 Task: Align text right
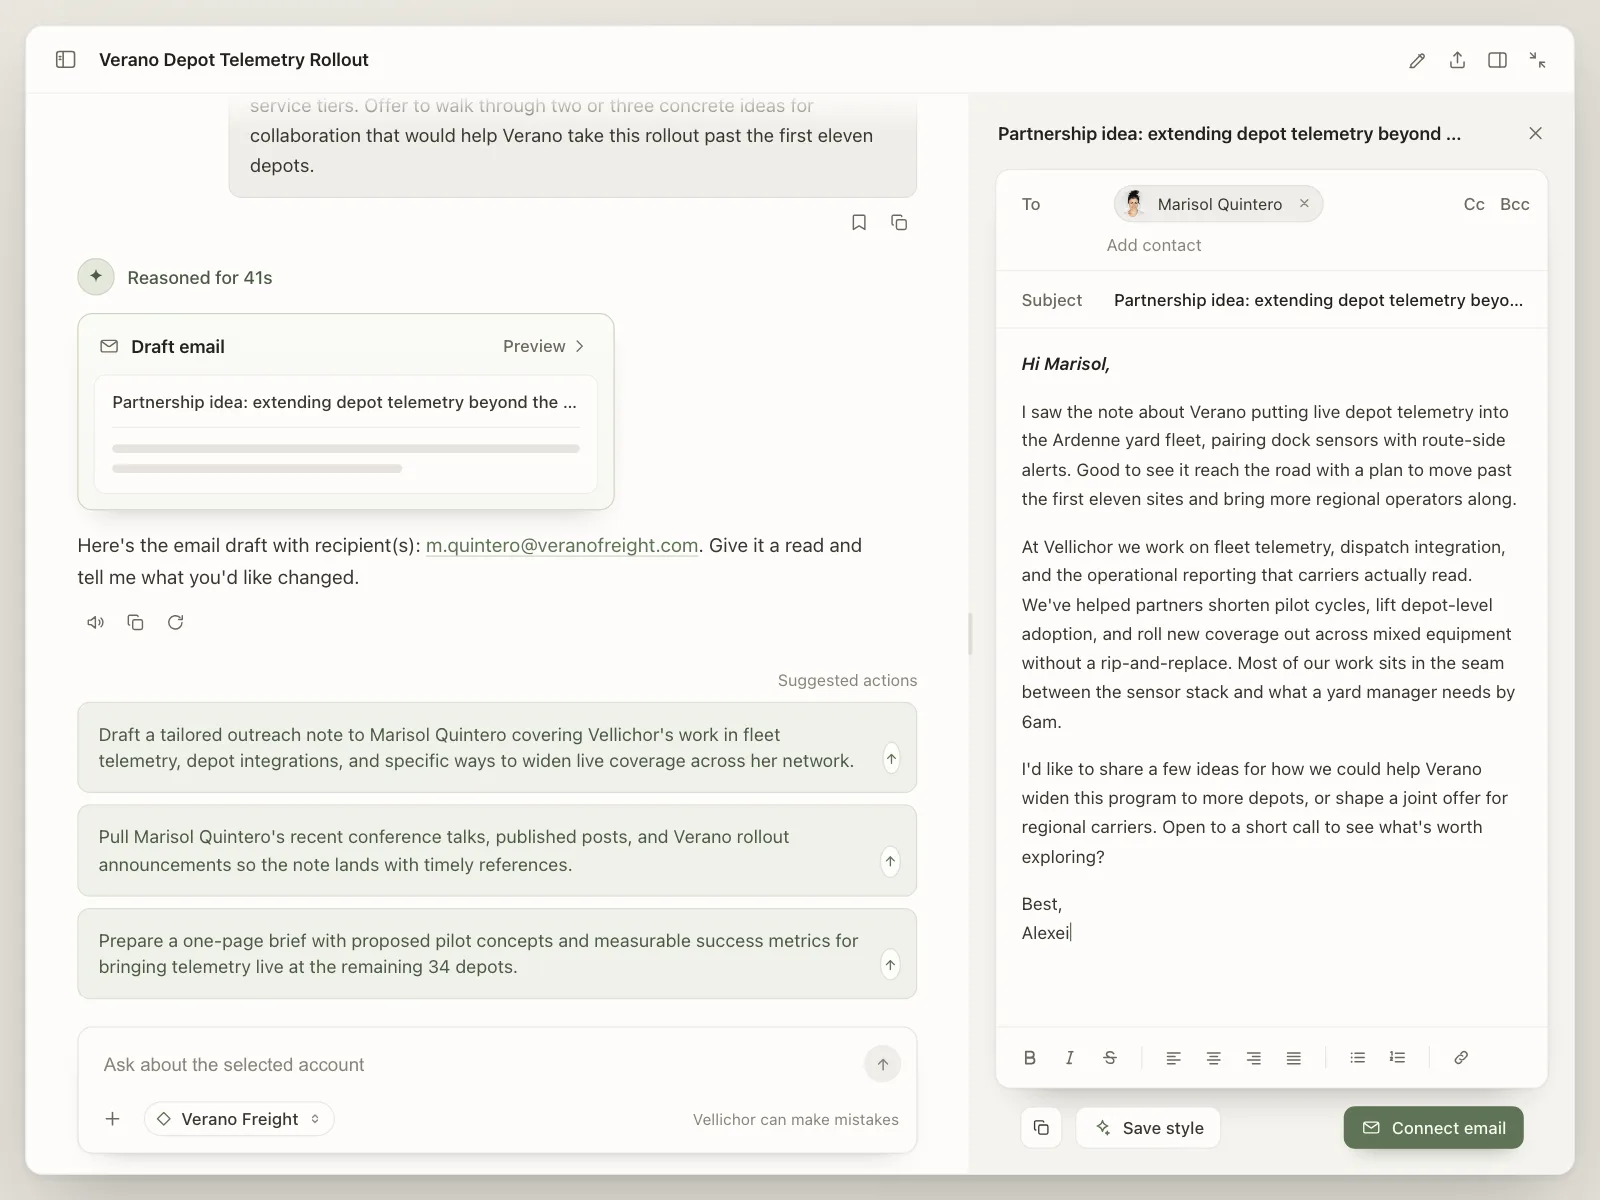click(1254, 1057)
